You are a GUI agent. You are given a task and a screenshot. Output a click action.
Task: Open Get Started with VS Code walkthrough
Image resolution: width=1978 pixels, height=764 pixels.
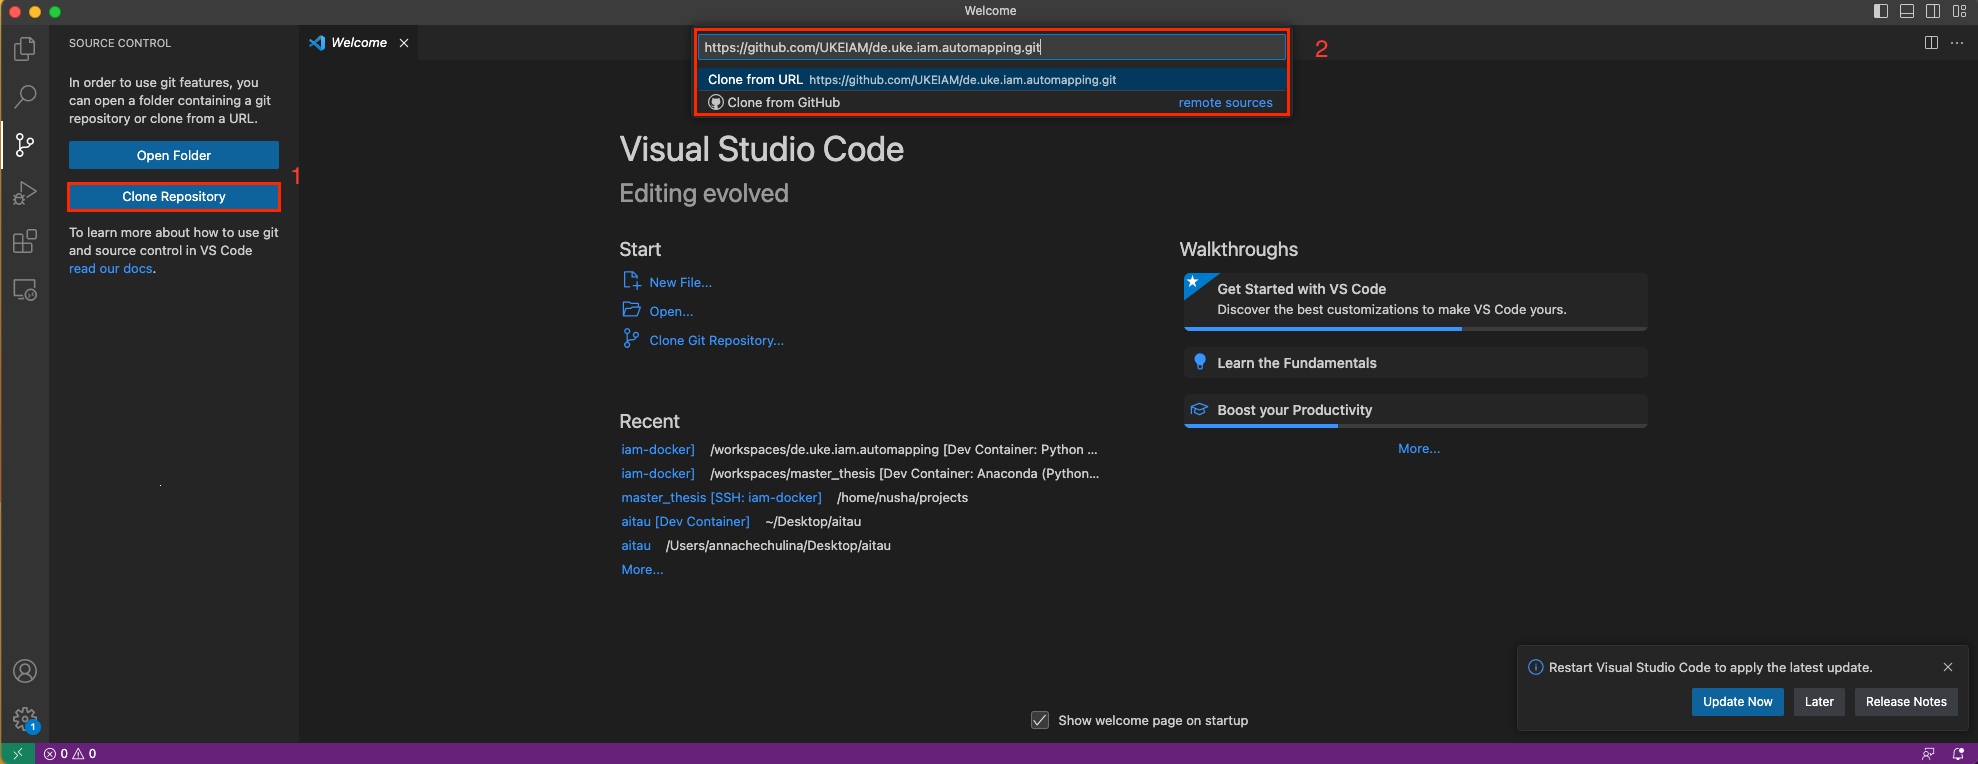[x=1415, y=301]
